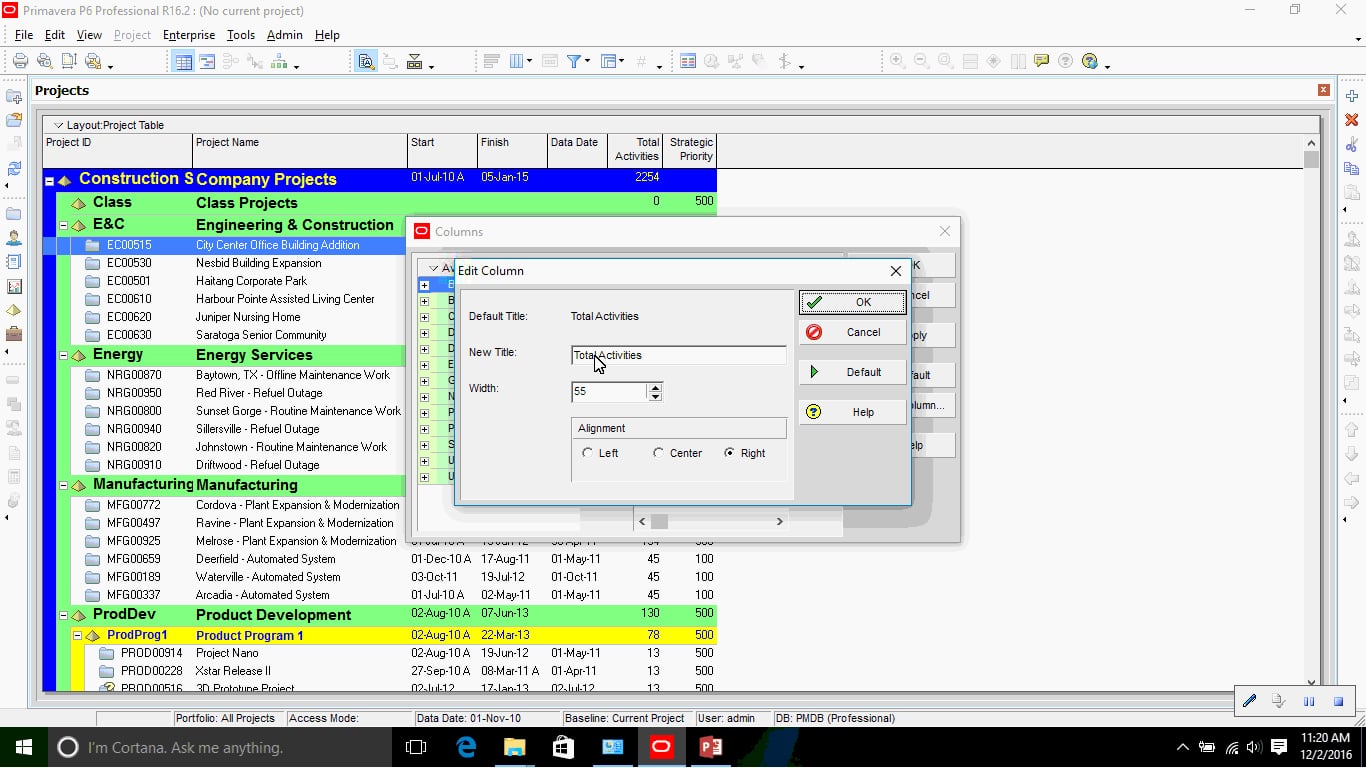The height and width of the screenshot is (768, 1366).
Task: Open the Tools menu
Action: [241, 35]
